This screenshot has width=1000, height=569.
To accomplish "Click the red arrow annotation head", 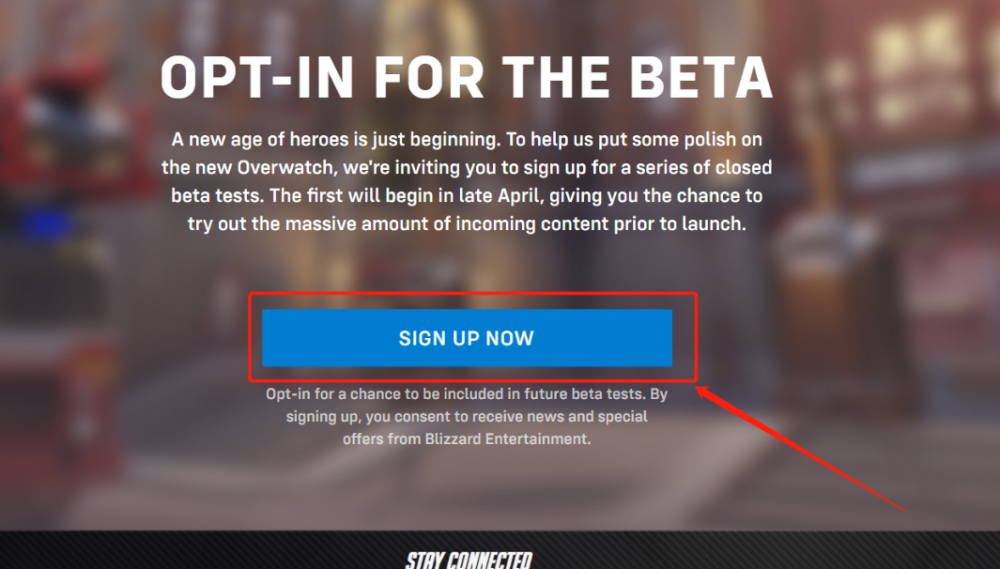I will pyautogui.click(x=703, y=391).
